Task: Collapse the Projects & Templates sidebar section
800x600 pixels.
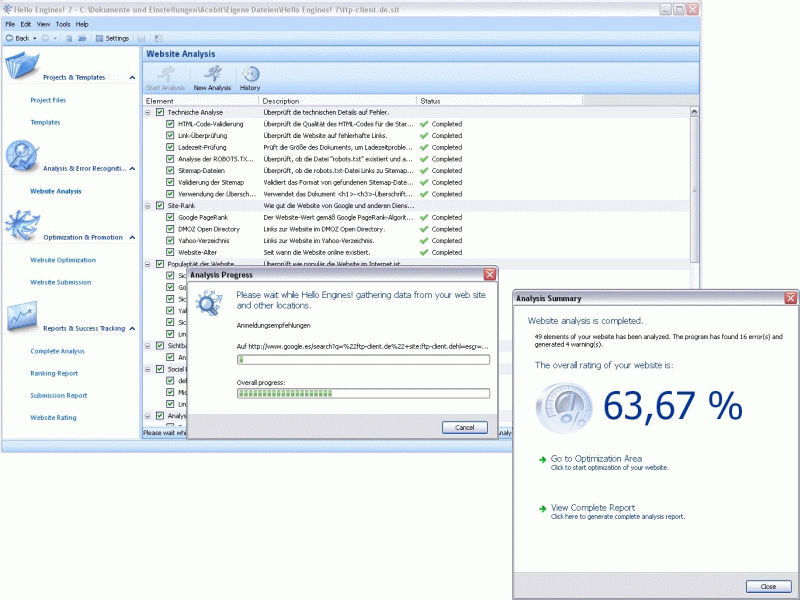Action: (x=132, y=77)
